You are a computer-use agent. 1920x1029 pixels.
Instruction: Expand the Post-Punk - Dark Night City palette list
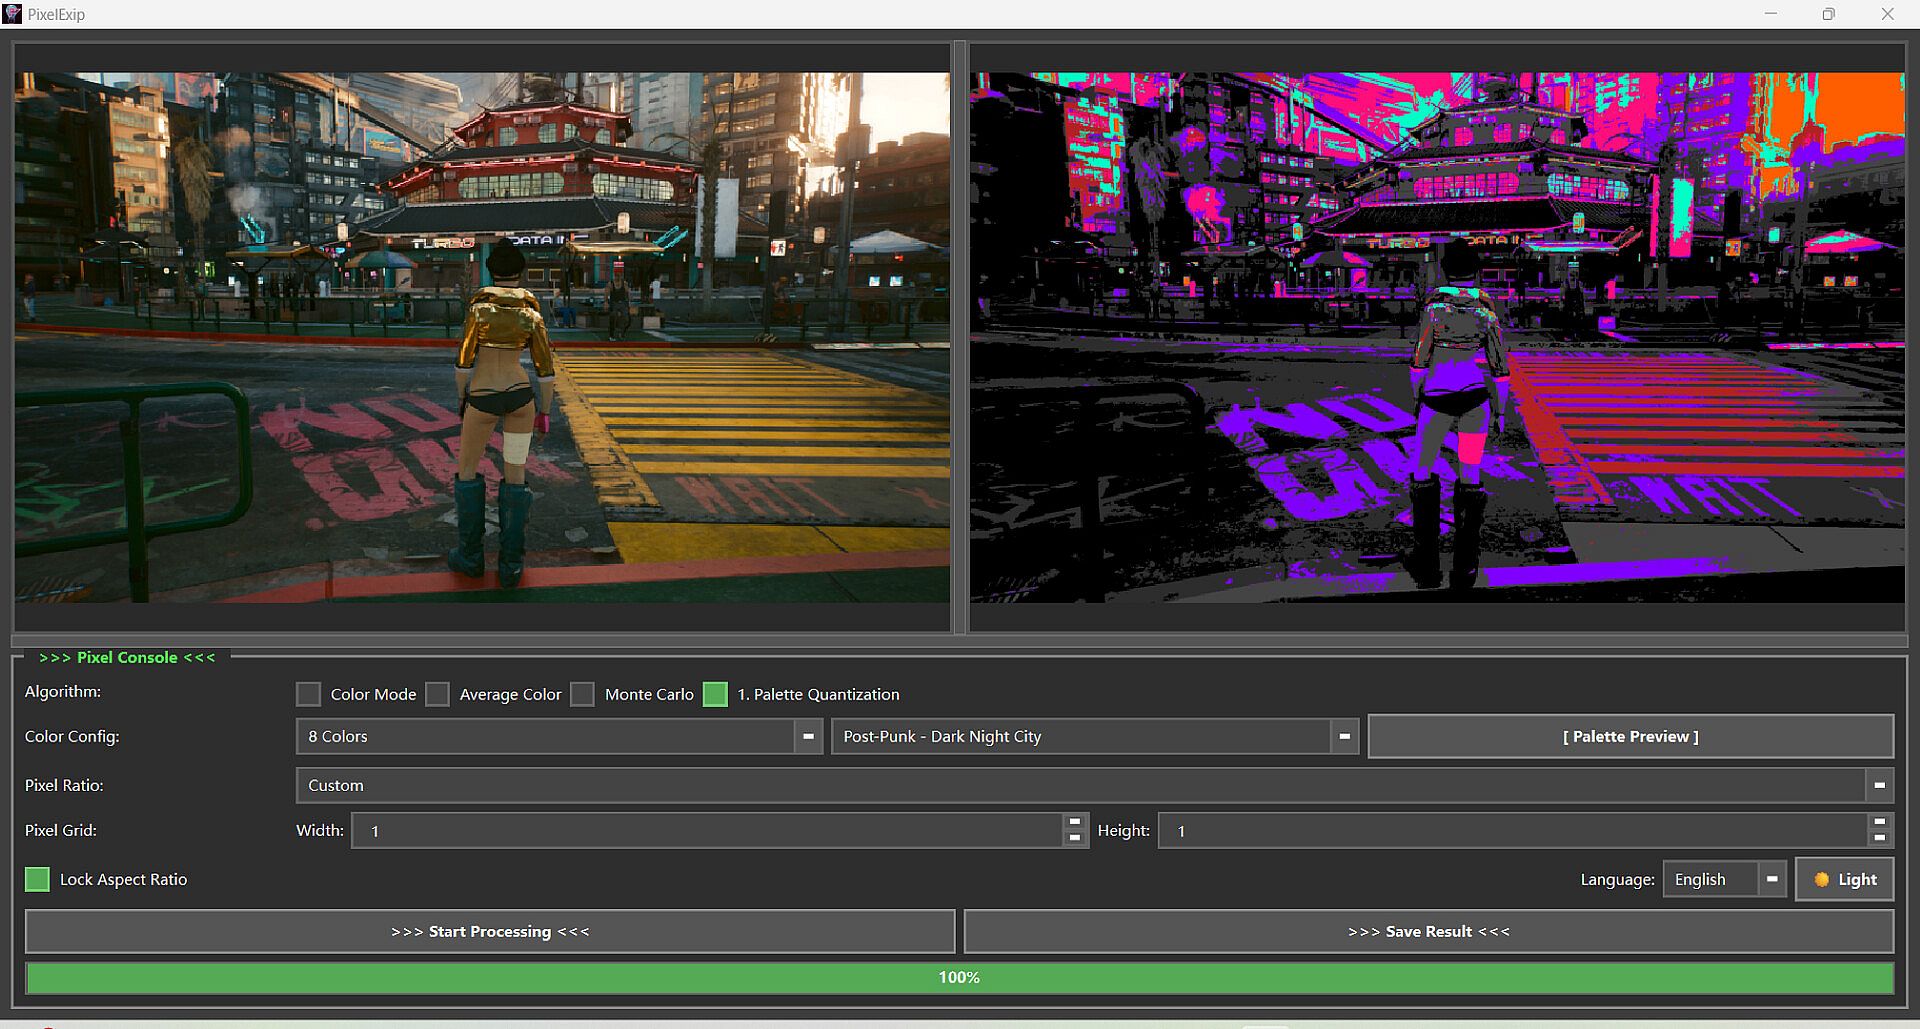1344,737
